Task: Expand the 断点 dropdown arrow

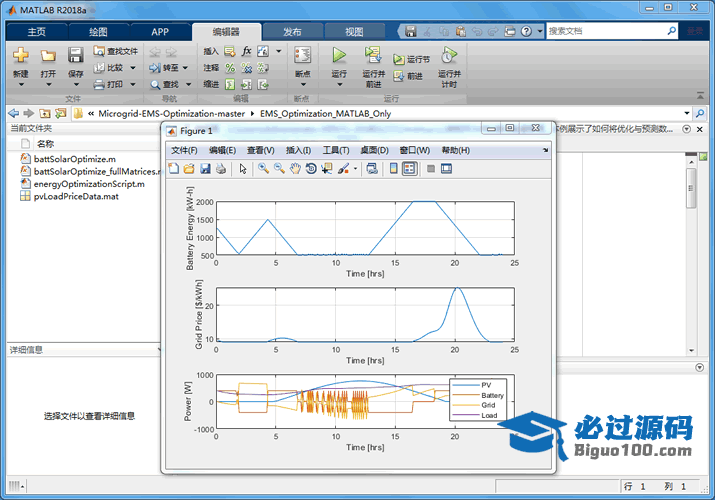Action: point(302,85)
